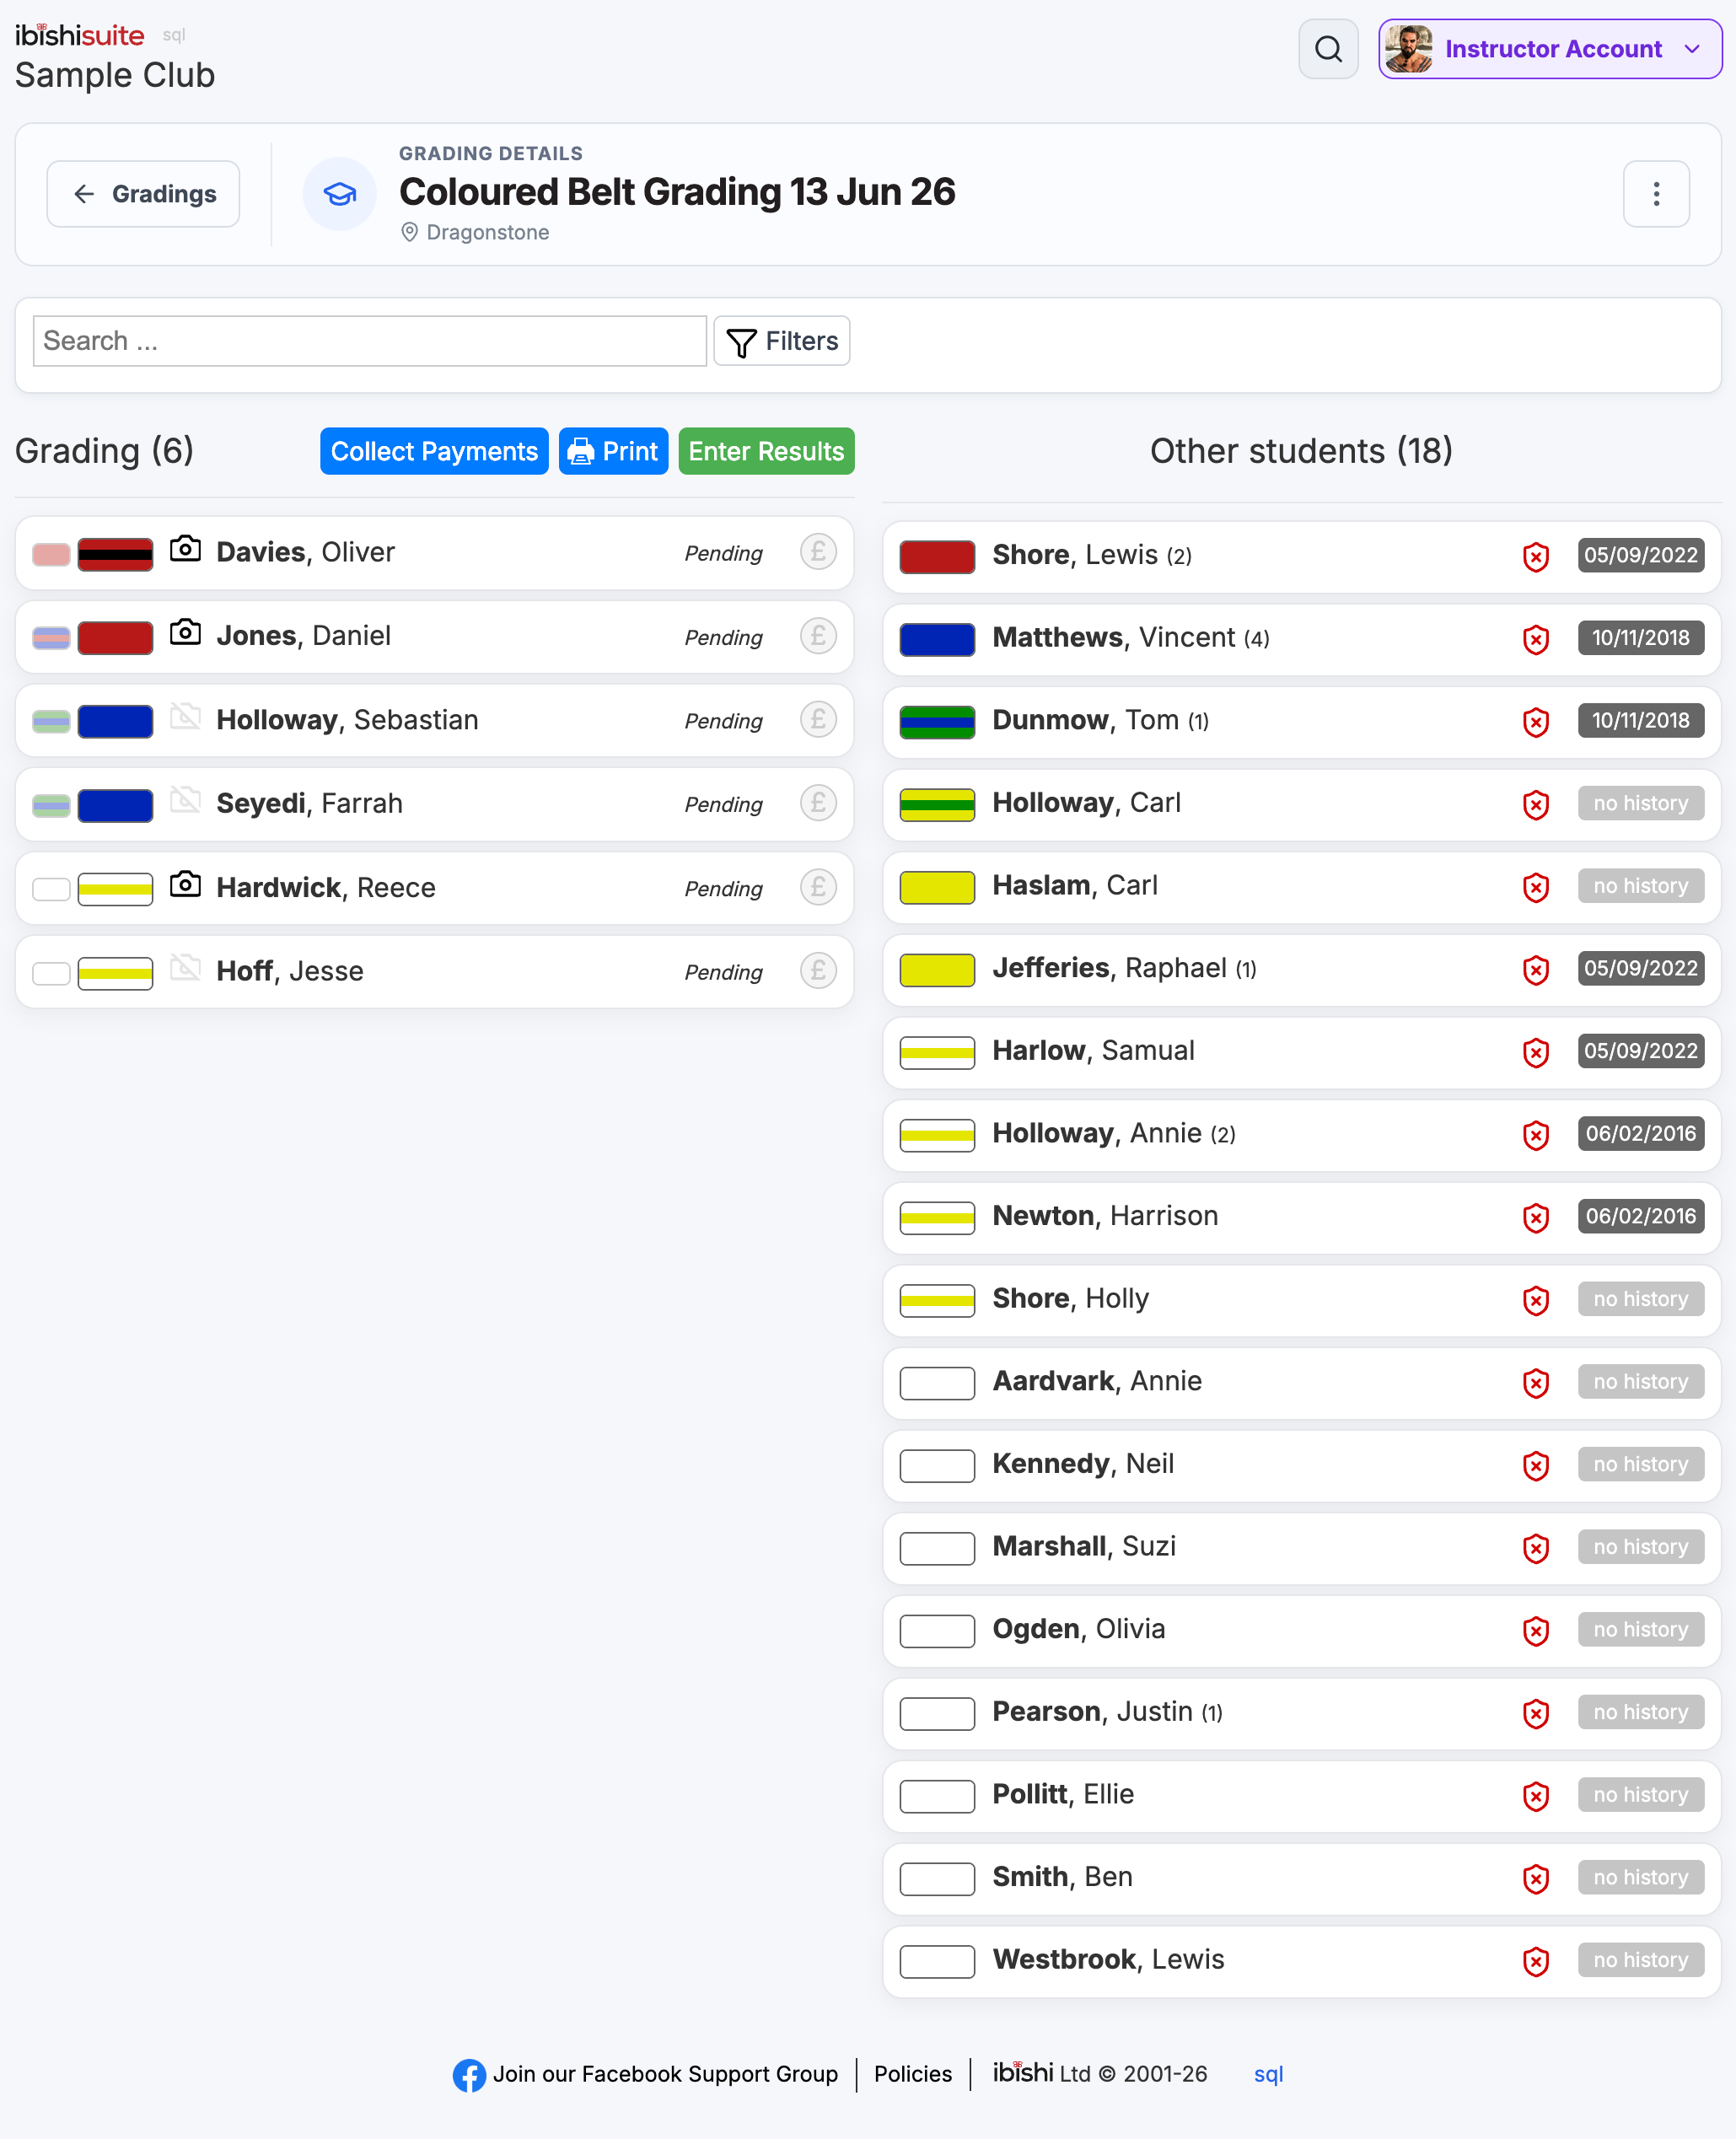Screen dimensions: 1736x2139
Task: Select student Pollitt, Ellie
Action: (1301, 1796)
